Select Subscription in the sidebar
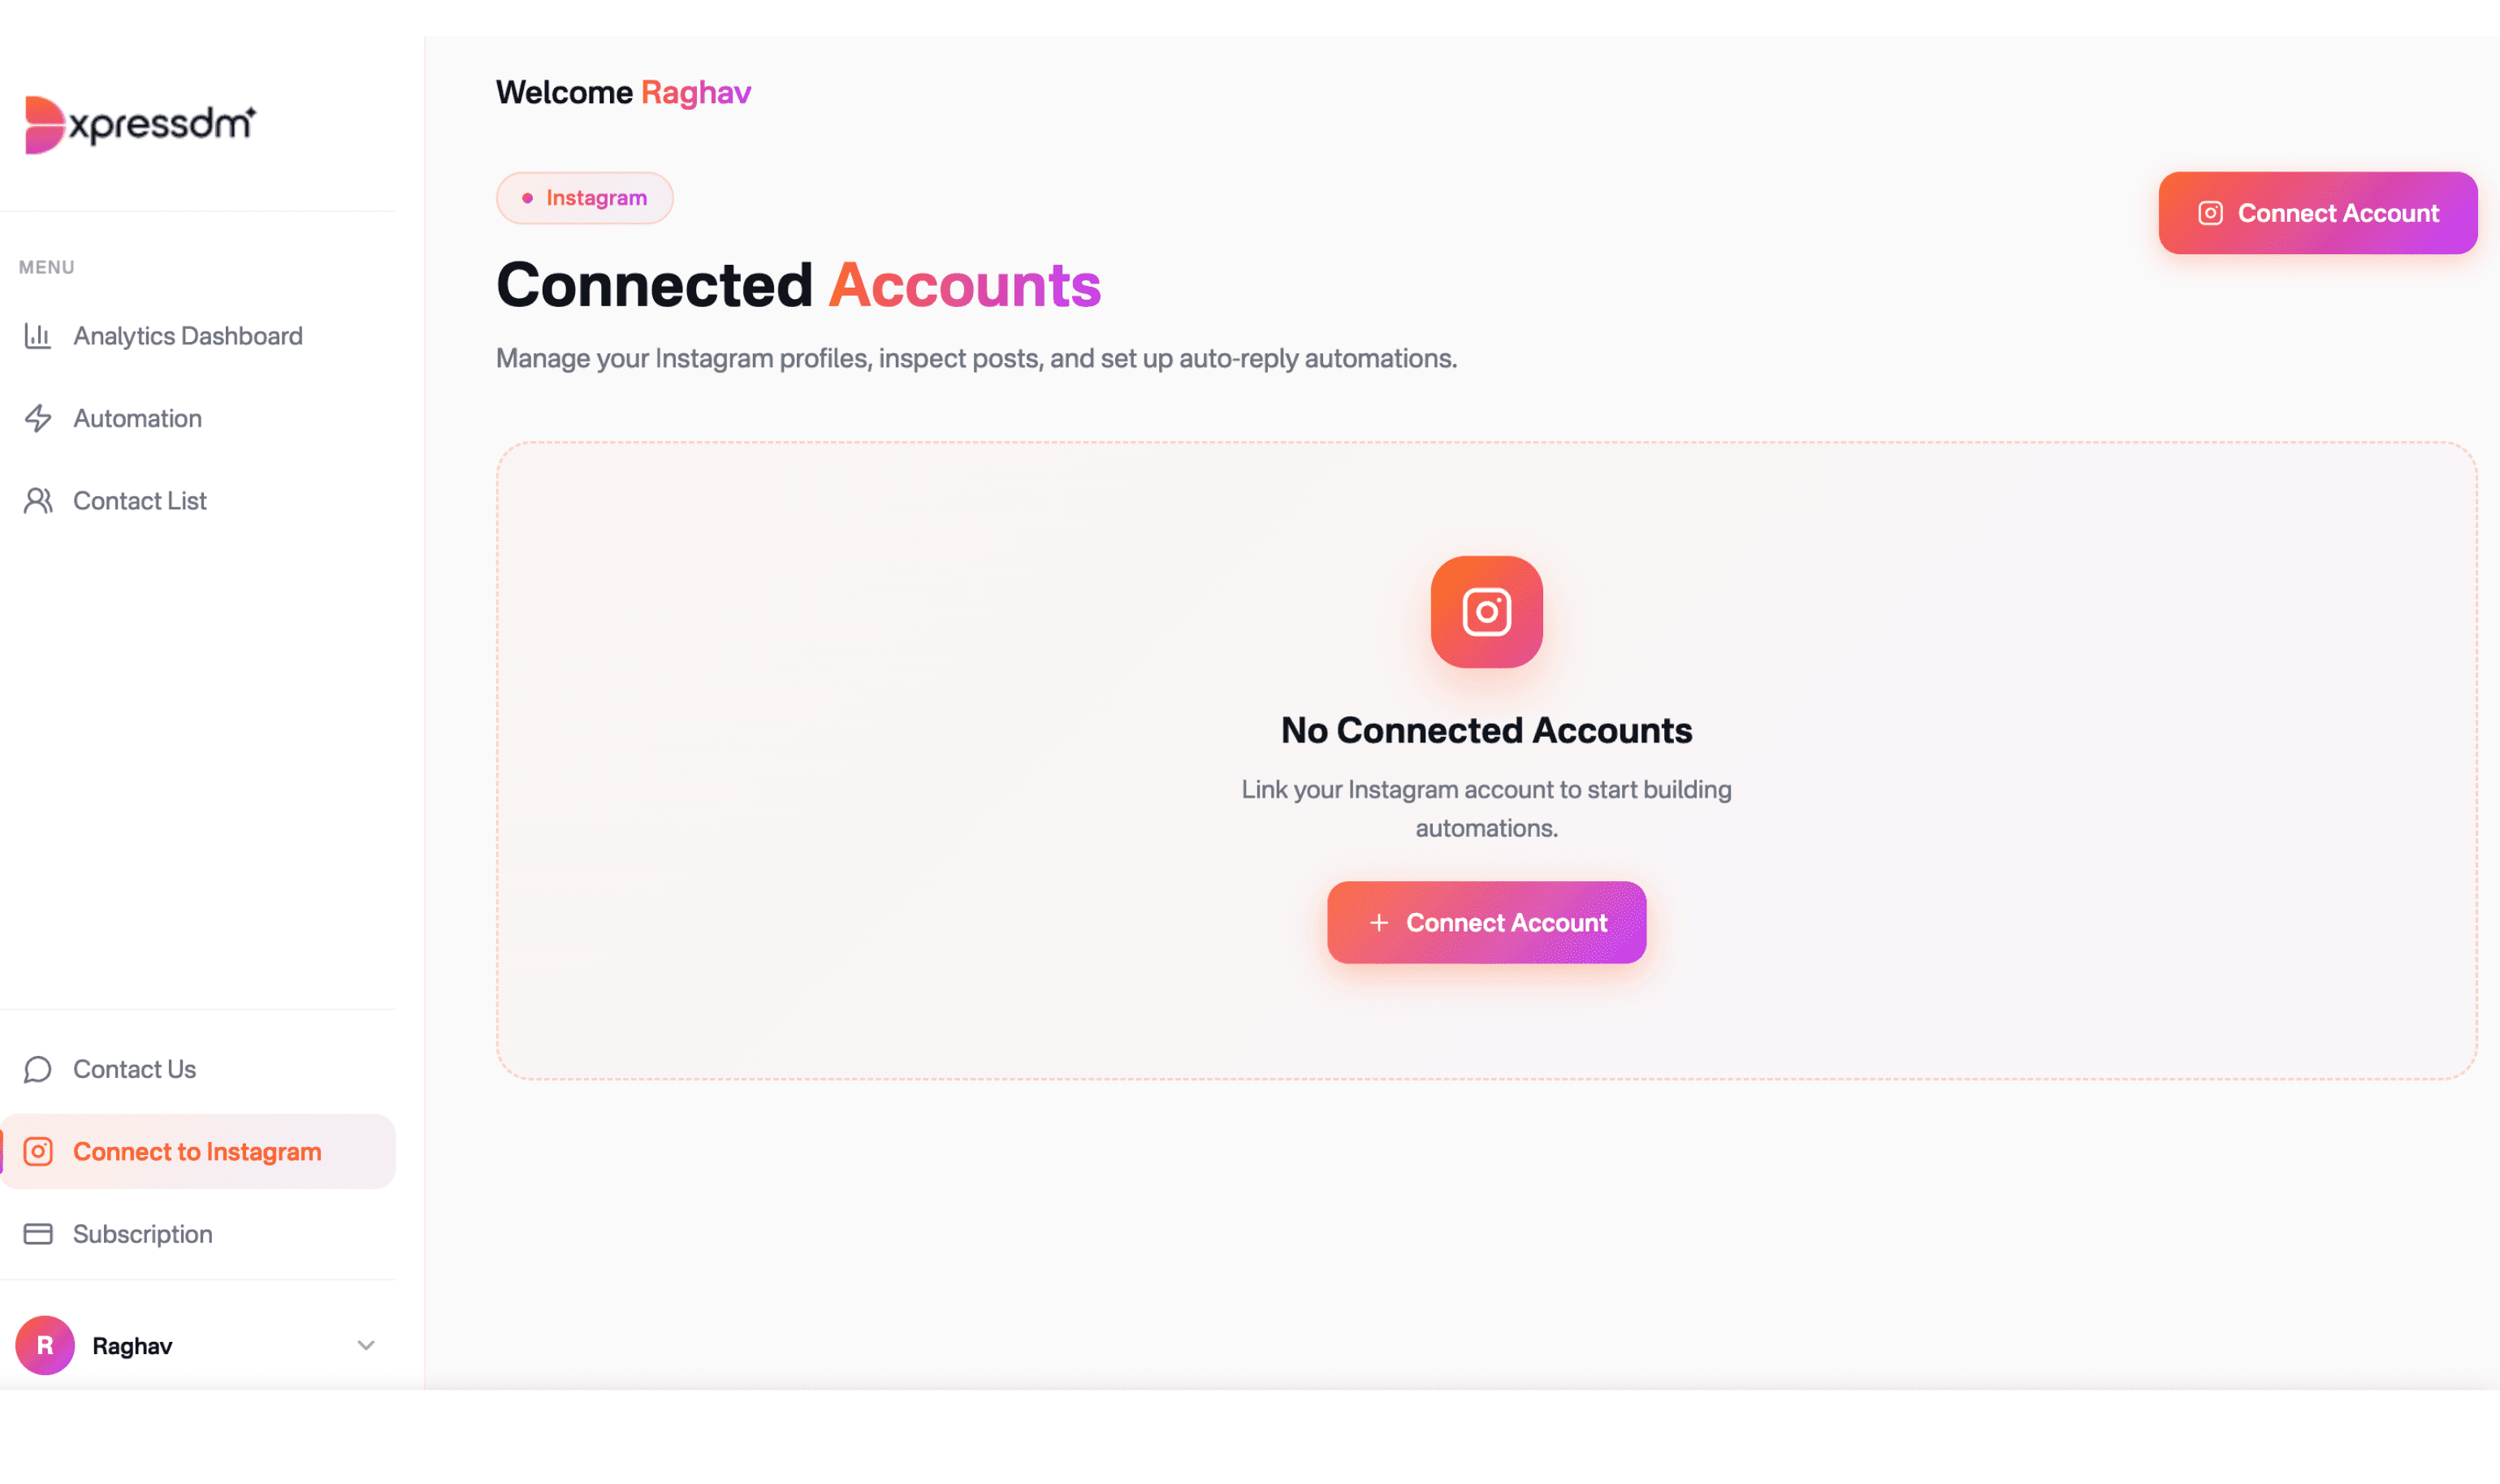Image resolution: width=2500 pixels, height=1484 pixels. [143, 1234]
